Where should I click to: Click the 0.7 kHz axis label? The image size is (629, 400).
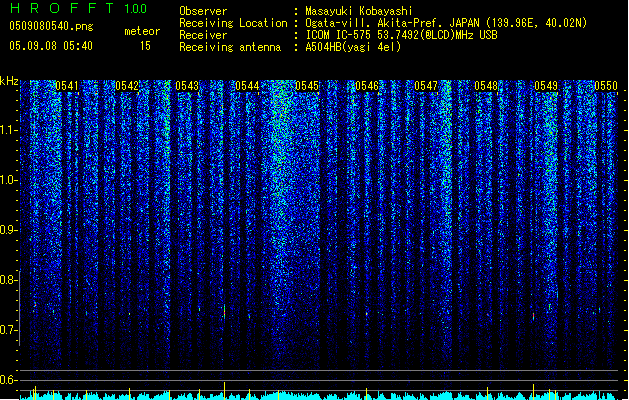click(x=8, y=330)
